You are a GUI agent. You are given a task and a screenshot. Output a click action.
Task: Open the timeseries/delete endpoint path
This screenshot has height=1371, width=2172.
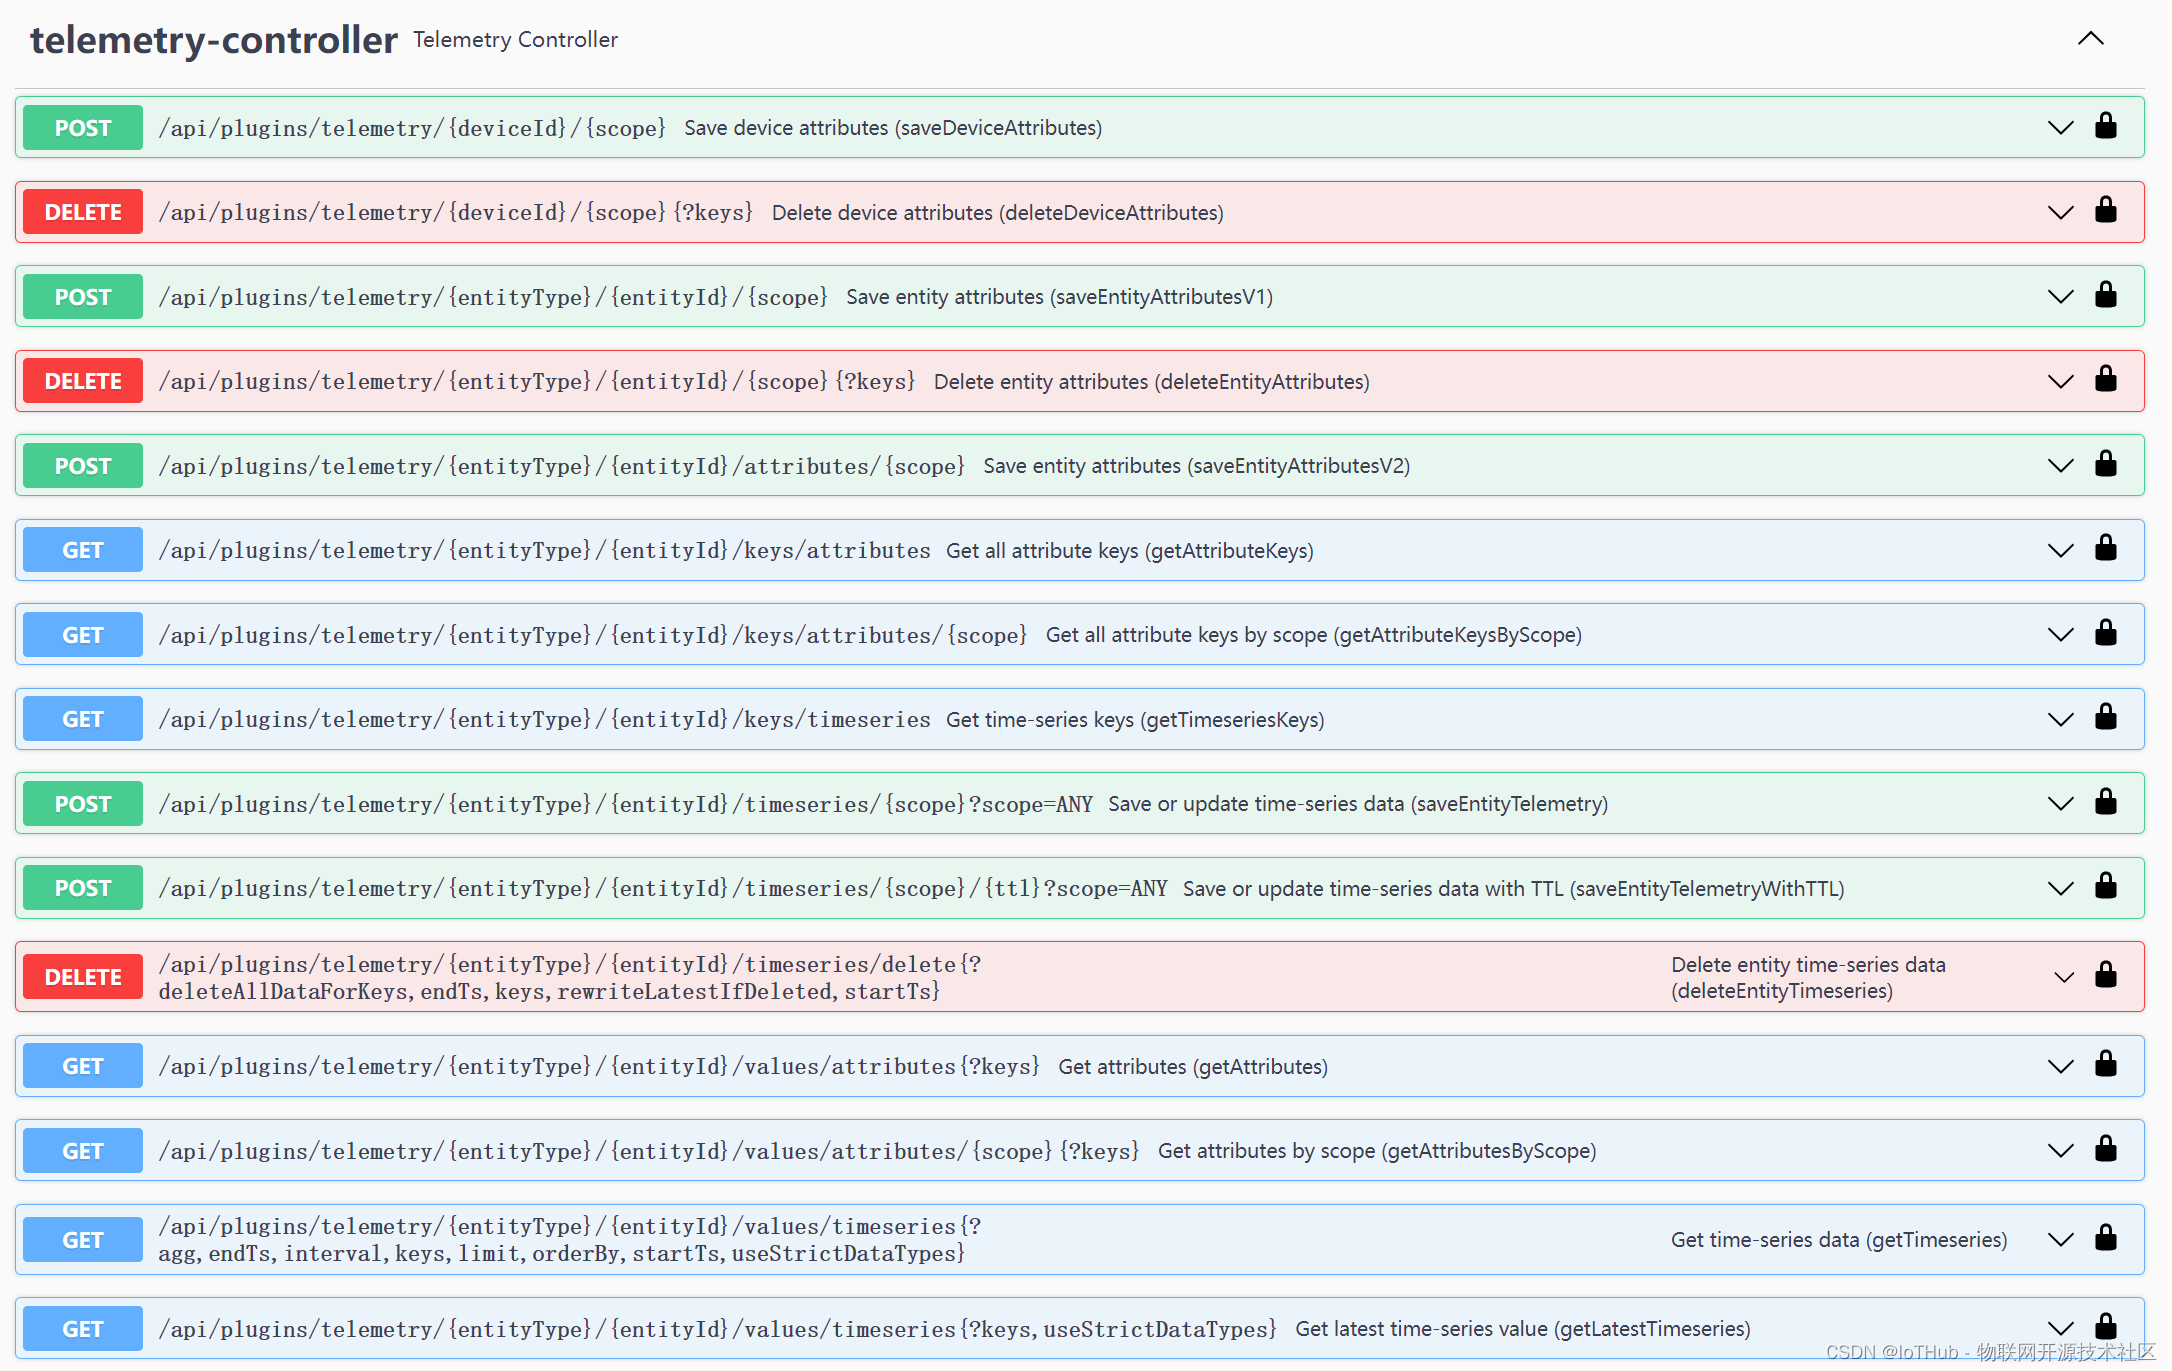[570, 977]
